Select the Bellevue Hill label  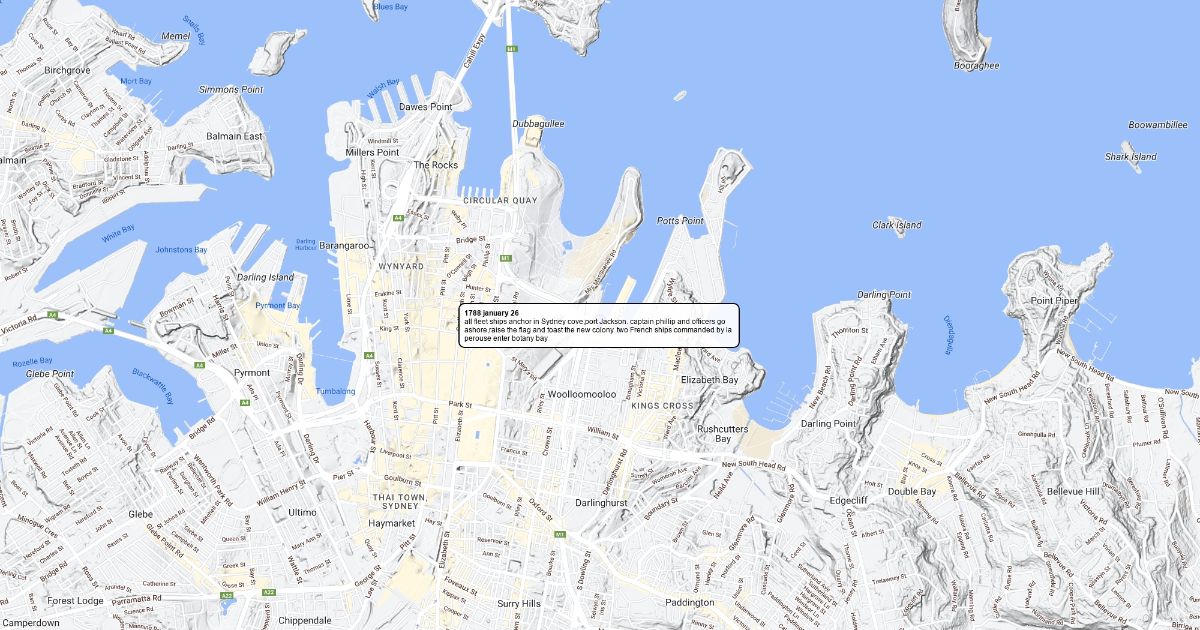tap(1072, 492)
